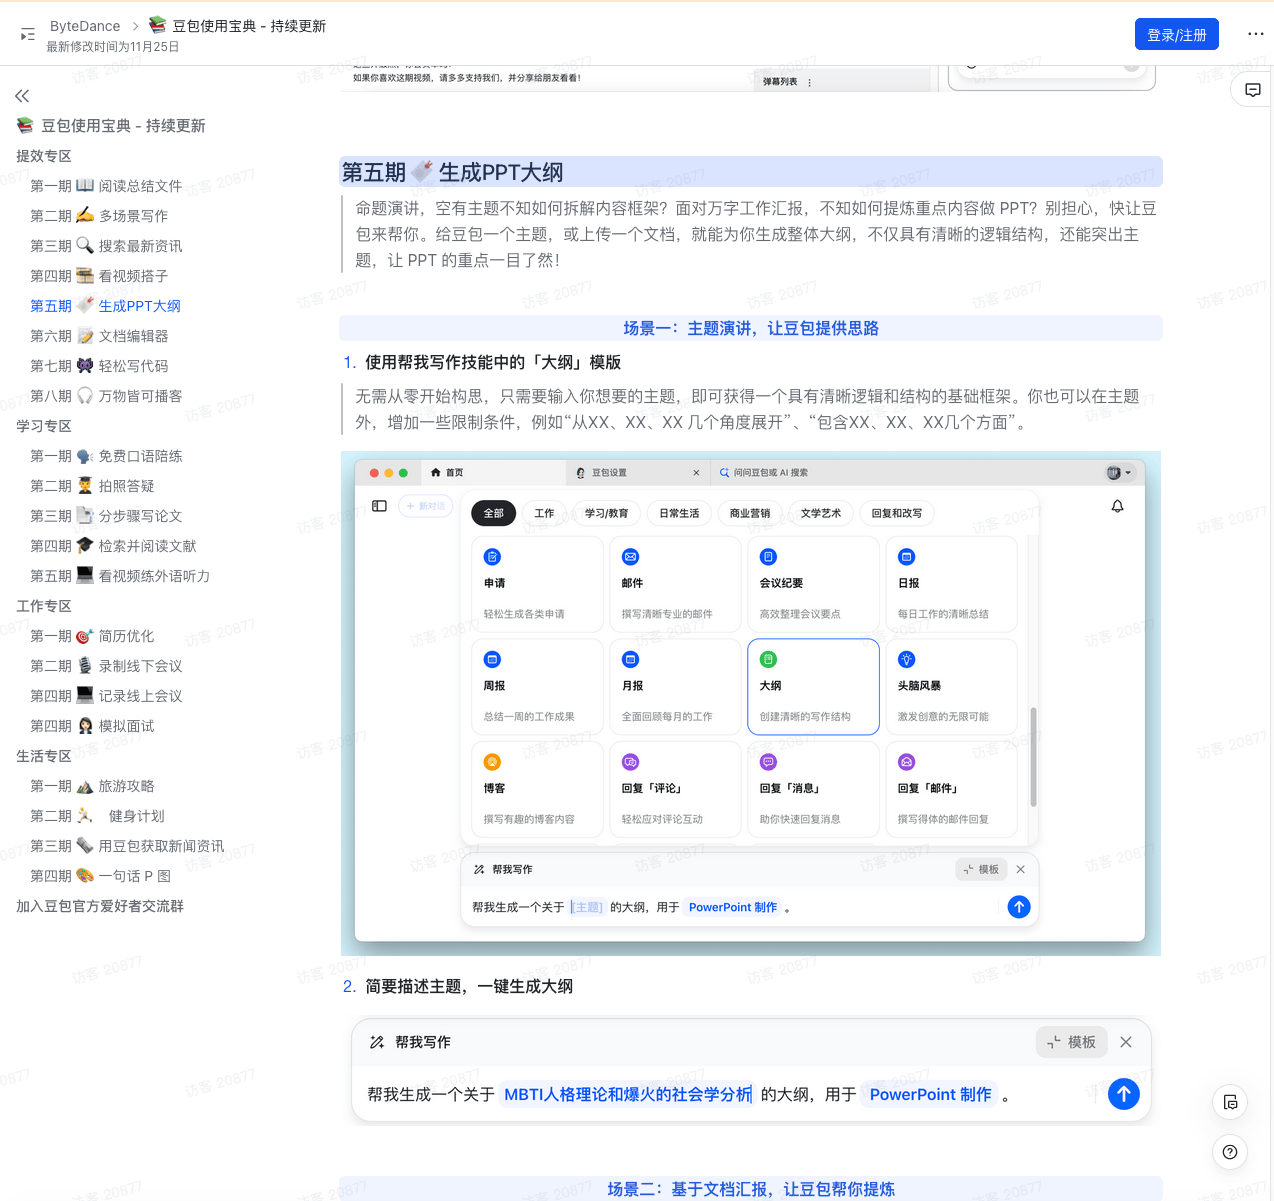1274x1201 pixels.
Task: Click the 模板 button in bottom writing box
Action: click(1071, 1042)
